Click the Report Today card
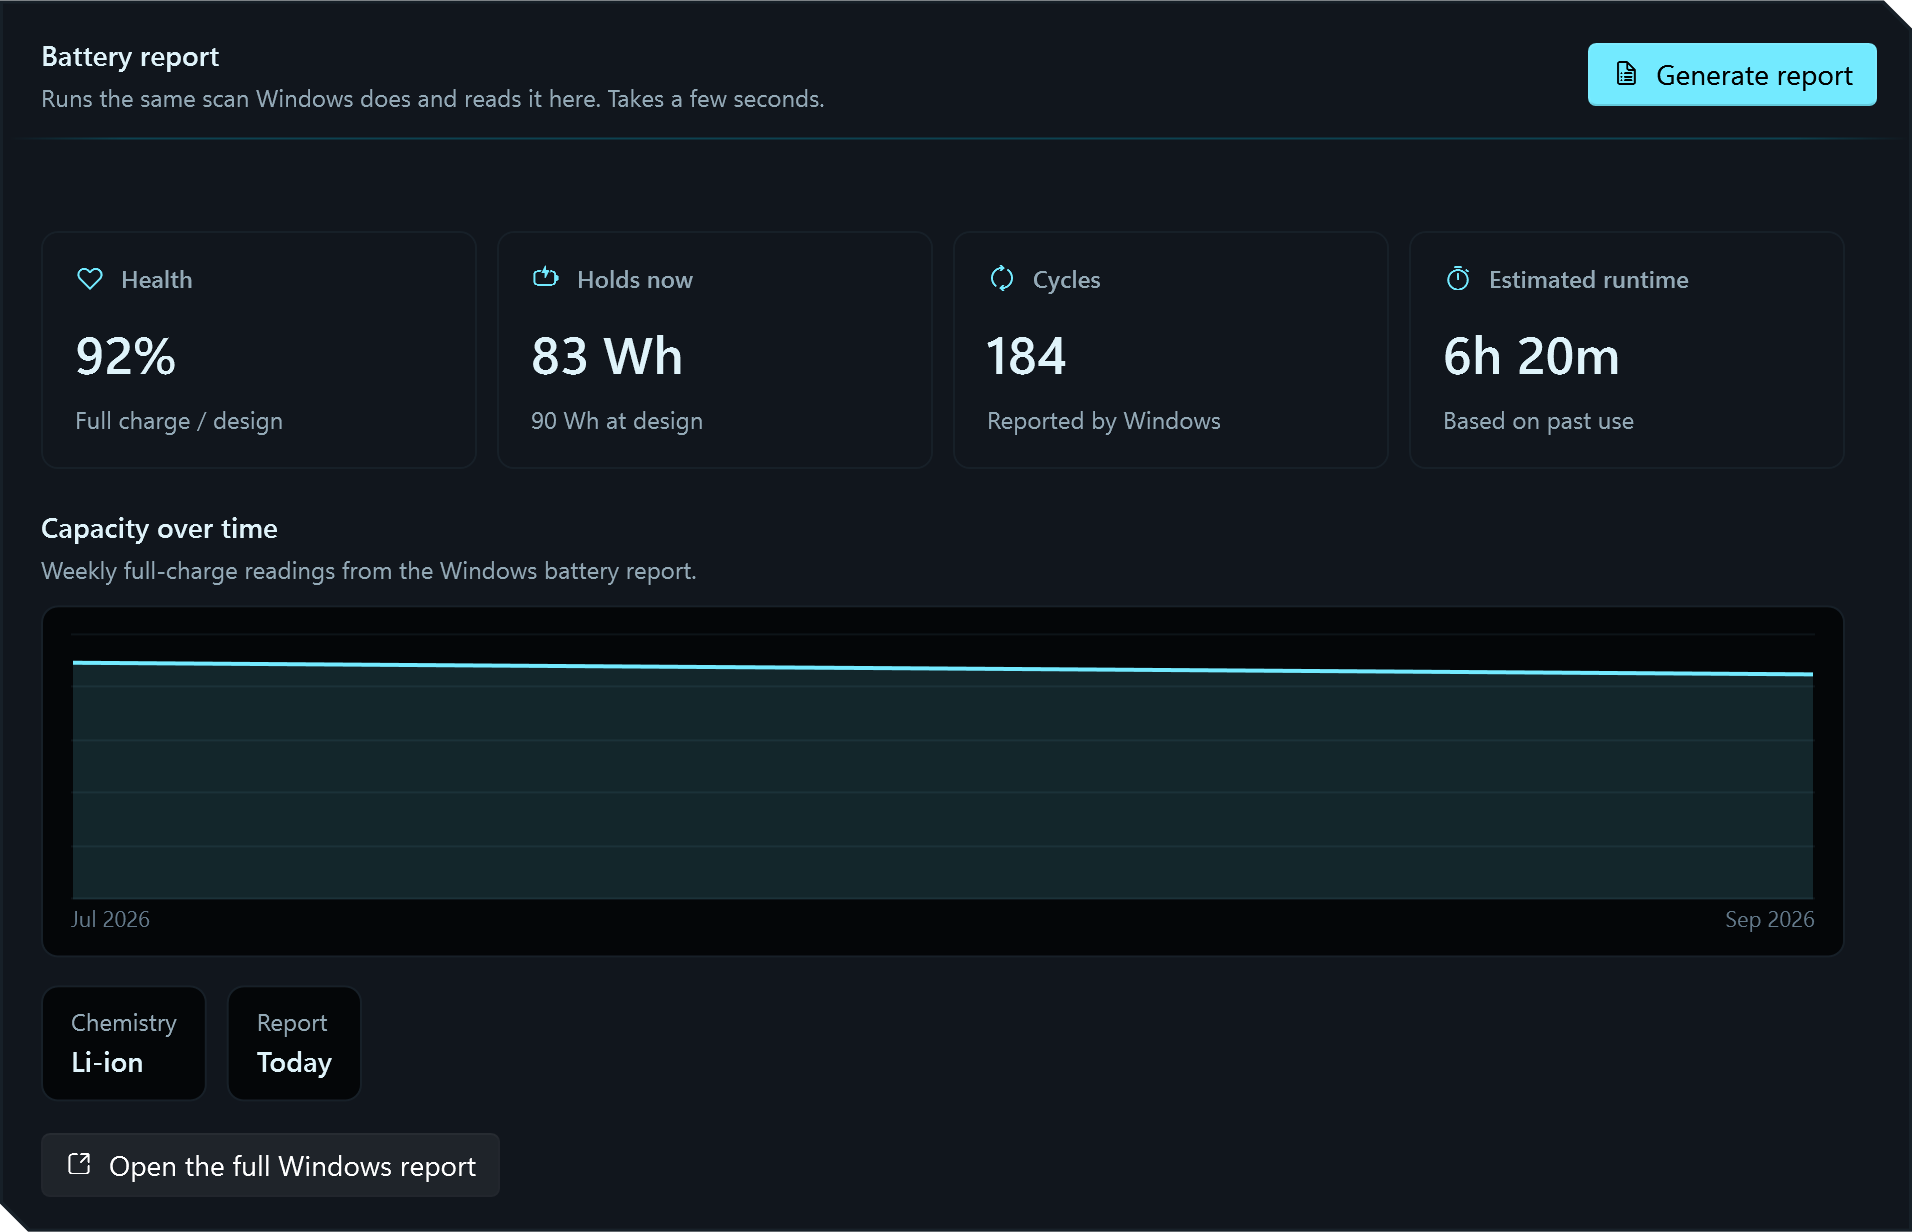The image size is (1912, 1232). (294, 1043)
